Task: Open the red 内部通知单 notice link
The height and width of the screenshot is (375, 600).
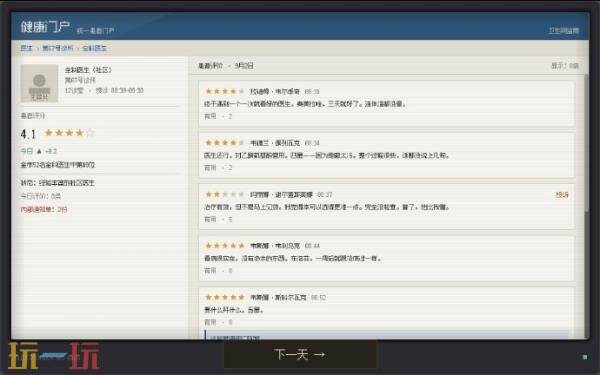Action: [44, 209]
